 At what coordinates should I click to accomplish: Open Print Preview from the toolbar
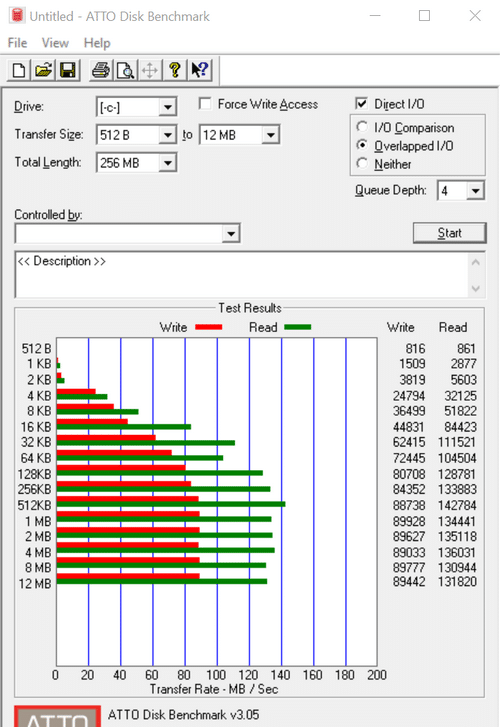click(125, 71)
